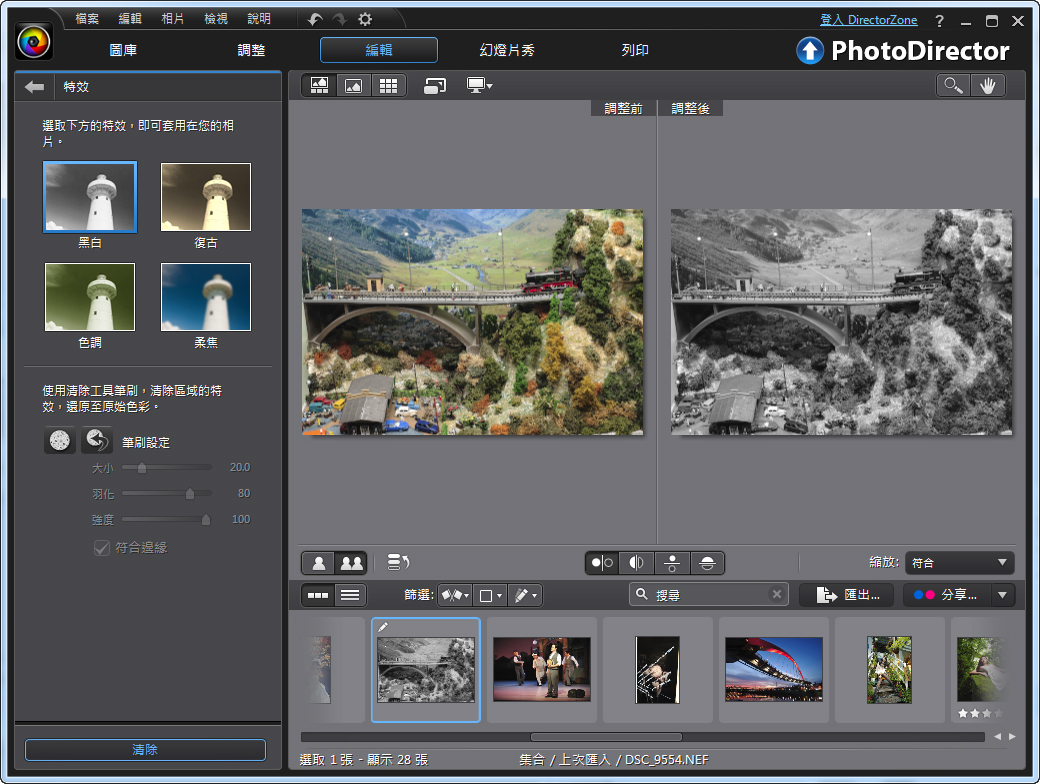Click the back arrow in 特效 panel
The image size is (1040, 784).
(x=35, y=87)
